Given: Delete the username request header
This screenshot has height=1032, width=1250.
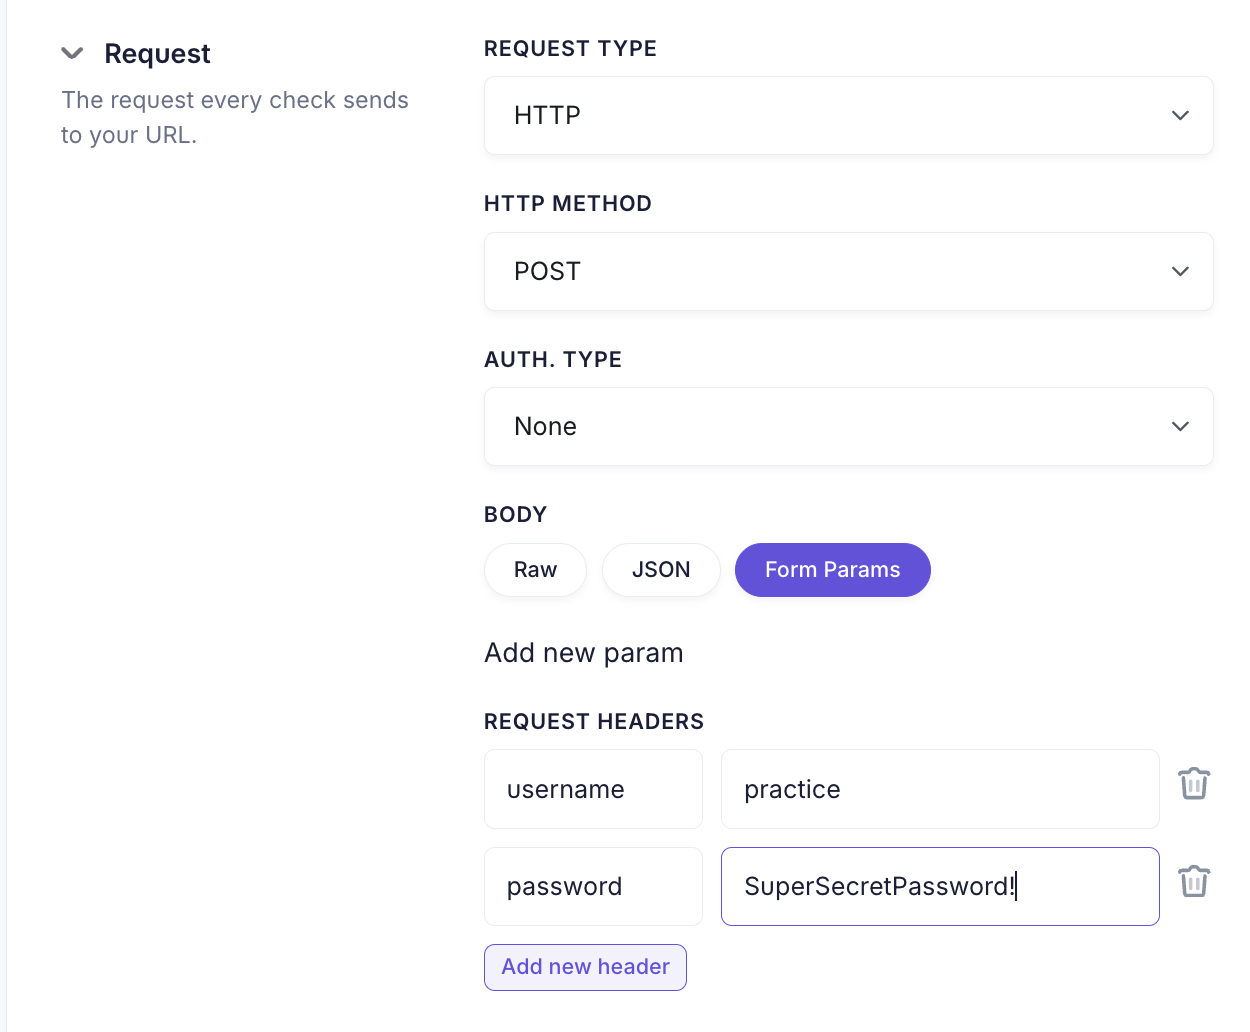Looking at the screenshot, I should click(x=1194, y=784).
